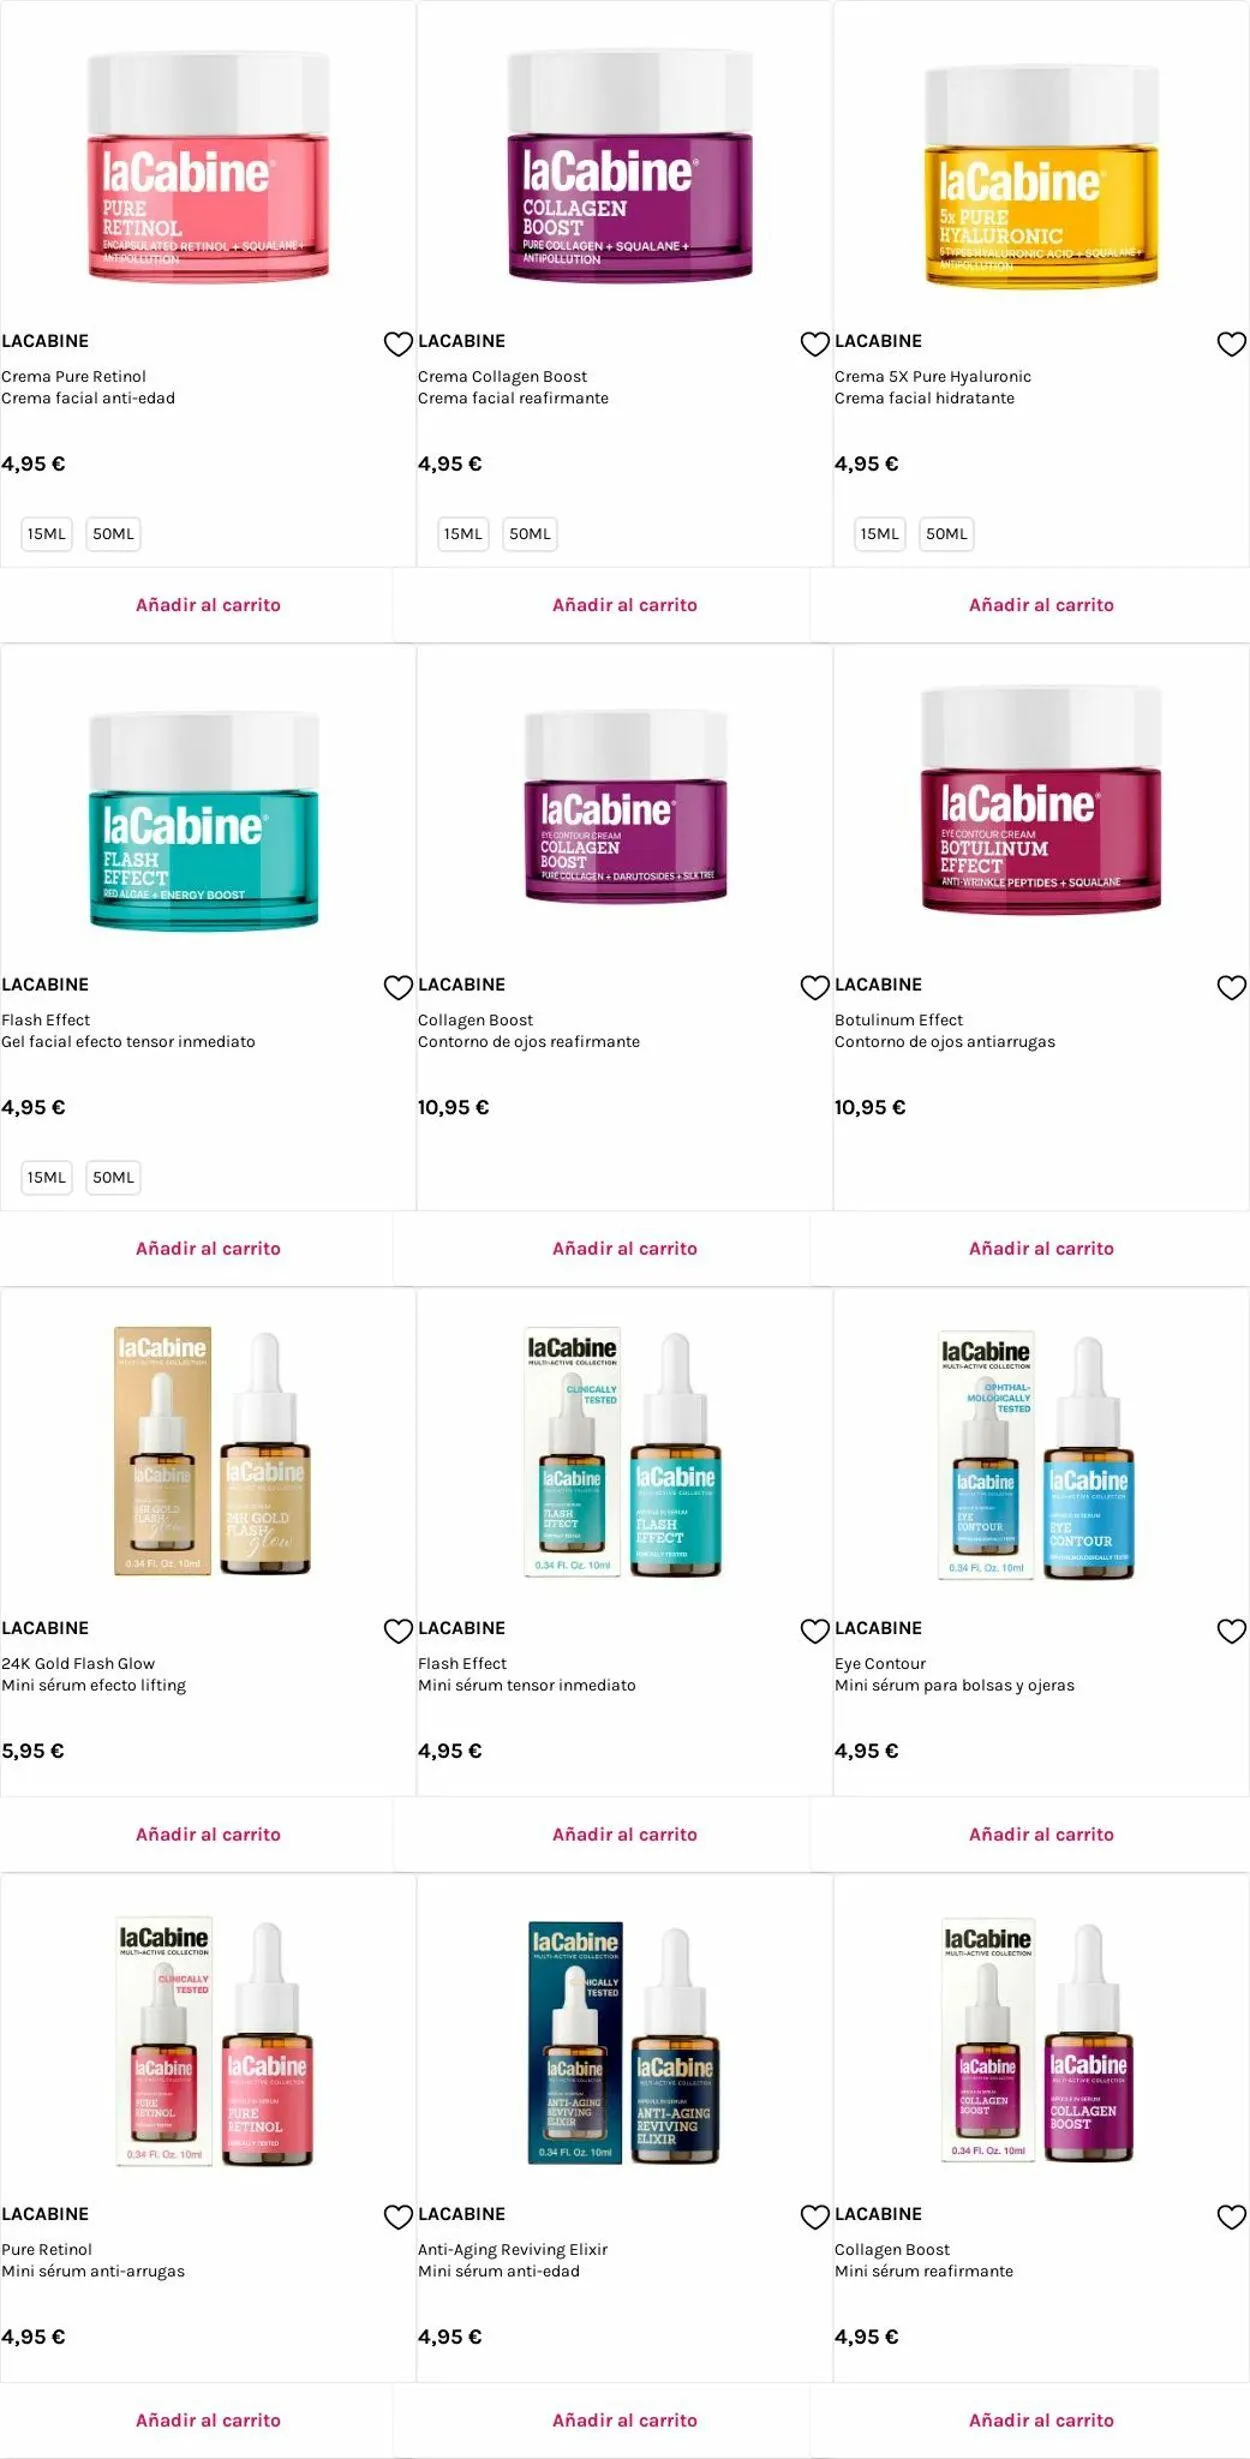1250x2459 pixels.
Task: Save Eye Contour mini serum to favorites
Action: click(1231, 1631)
